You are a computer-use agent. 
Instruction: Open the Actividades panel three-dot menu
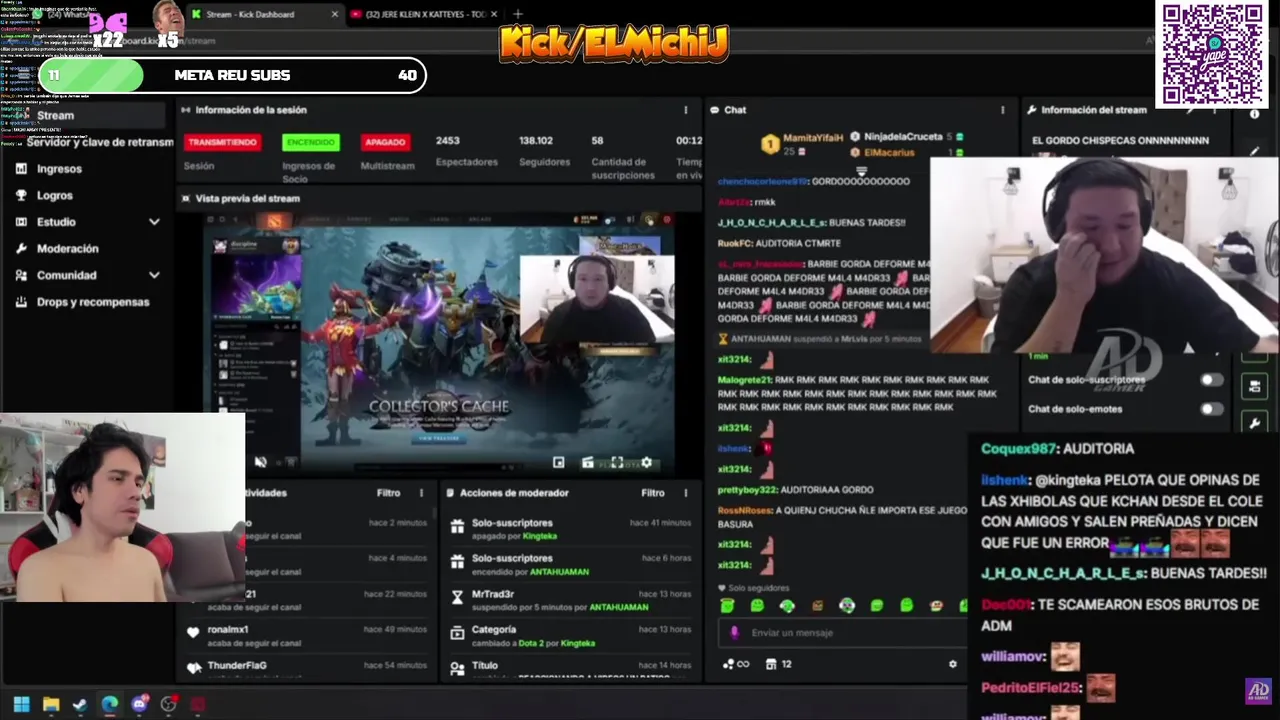pos(421,493)
